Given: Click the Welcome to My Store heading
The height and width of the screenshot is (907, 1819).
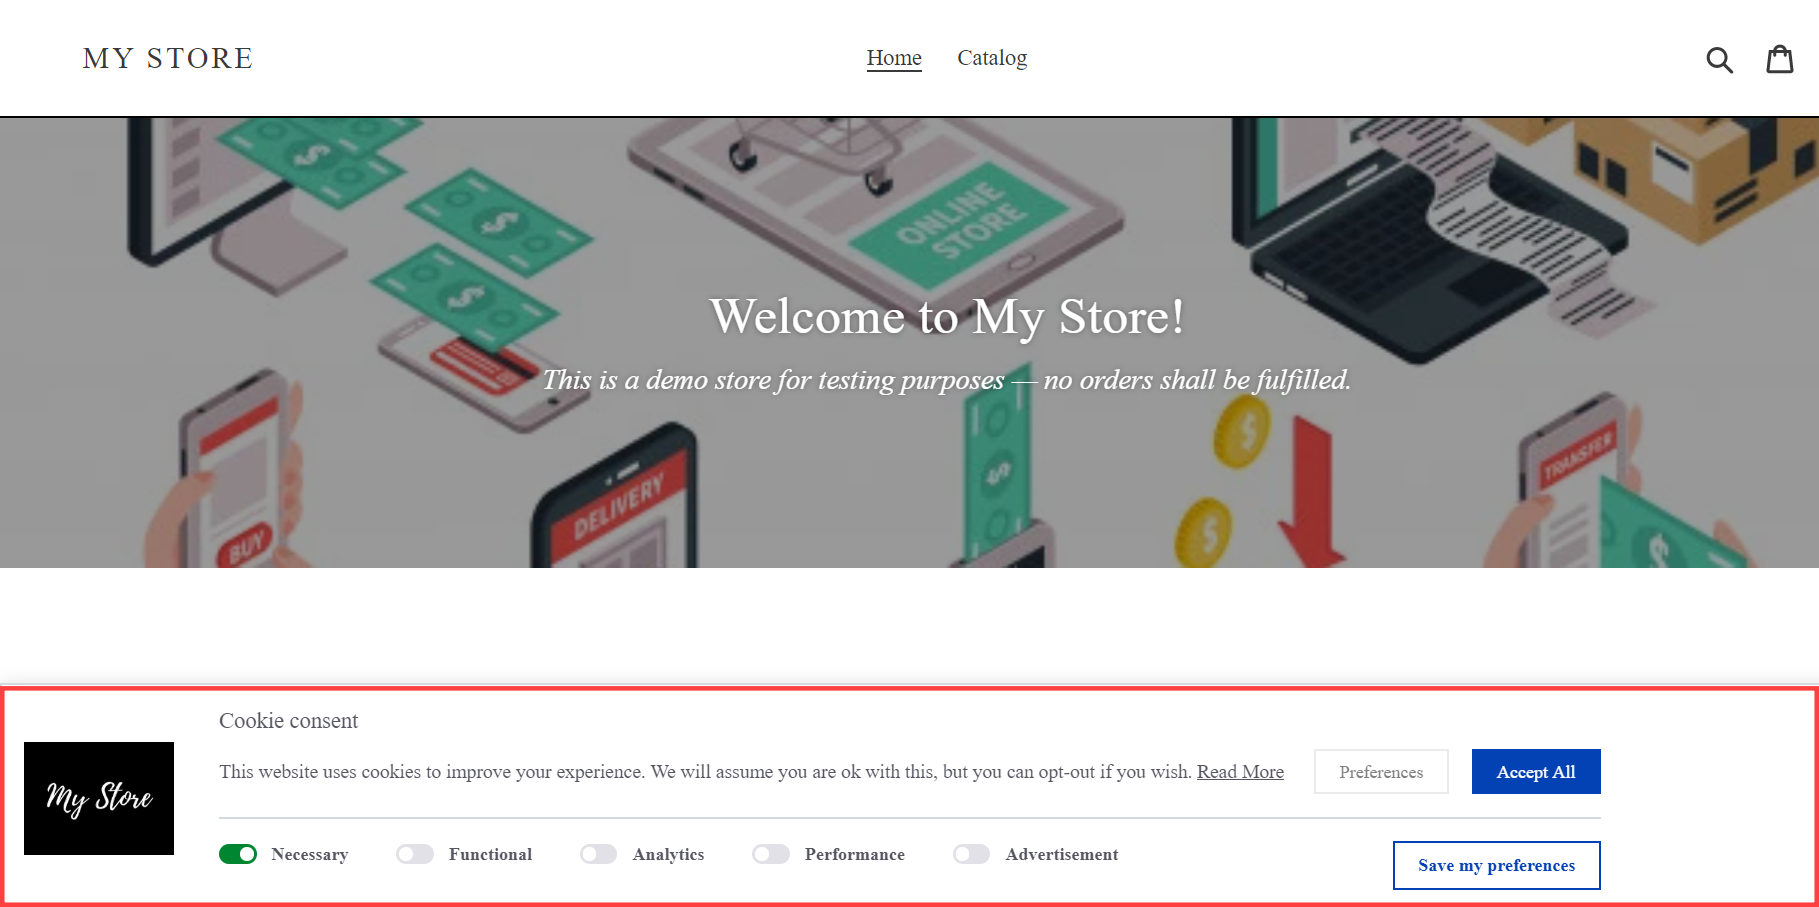Looking at the screenshot, I should pyautogui.click(x=947, y=317).
